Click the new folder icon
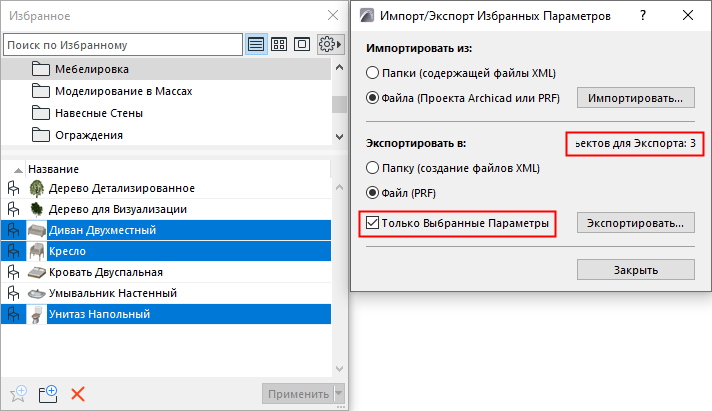The height and width of the screenshot is (411, 712). point(47,393)
